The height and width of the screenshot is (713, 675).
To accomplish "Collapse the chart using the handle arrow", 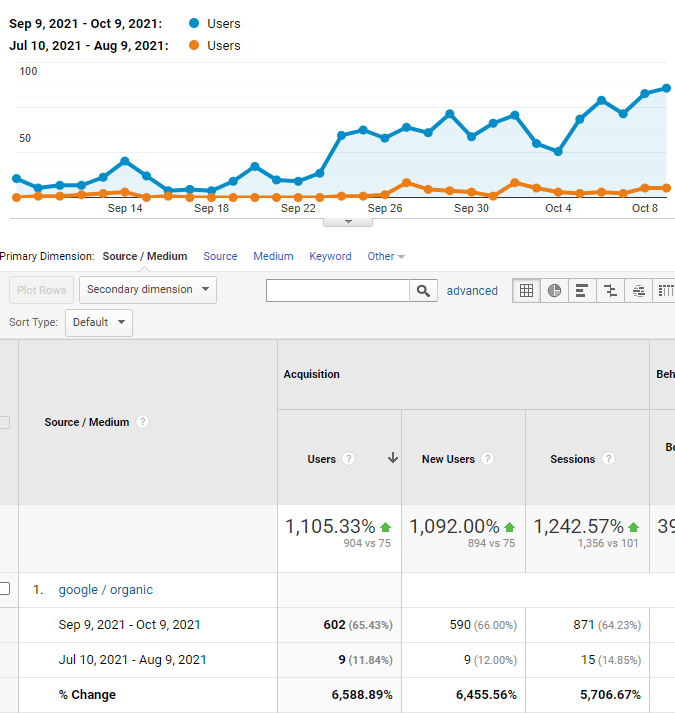I will [x=348, y=222].
